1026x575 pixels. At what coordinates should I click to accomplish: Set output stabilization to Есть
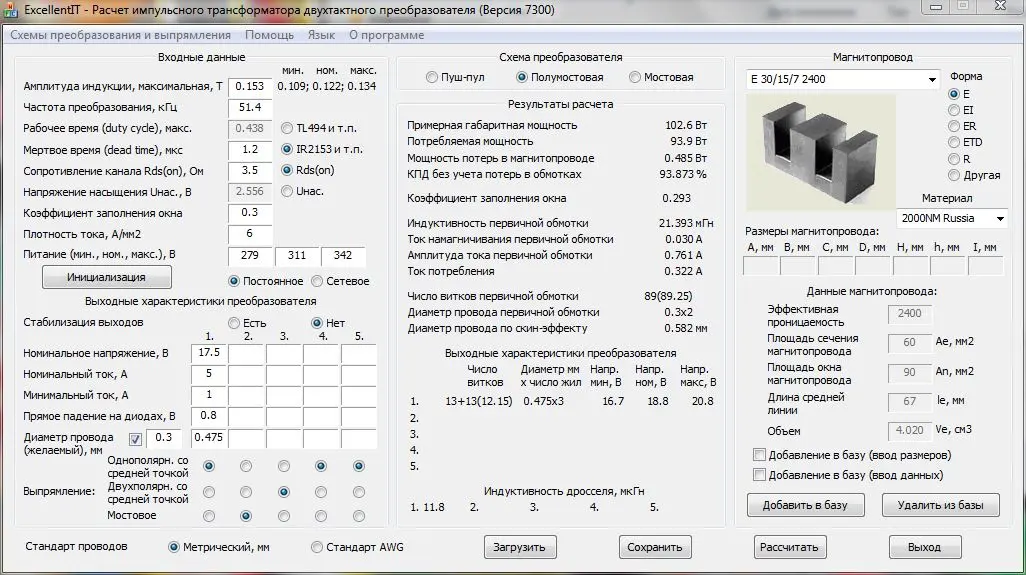pyautogui.click(x=247, y=323)
